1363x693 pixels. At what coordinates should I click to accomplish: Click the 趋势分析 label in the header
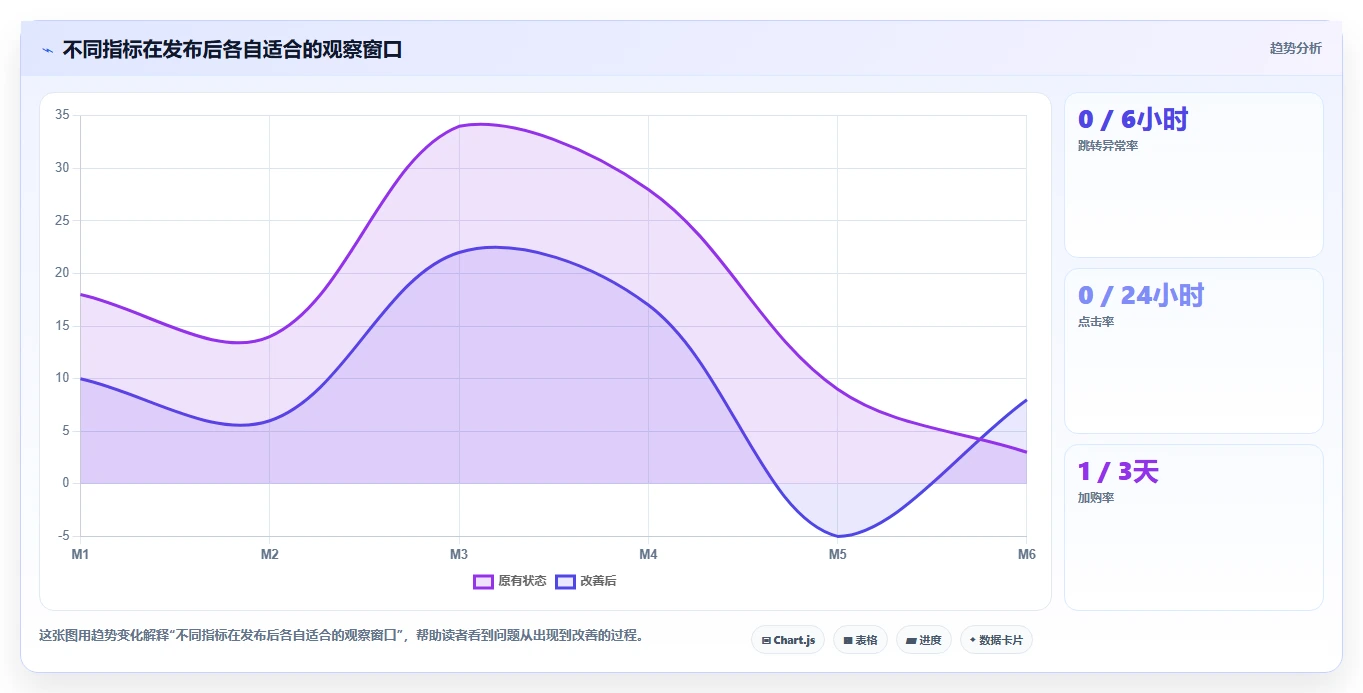pos(1295,48)
